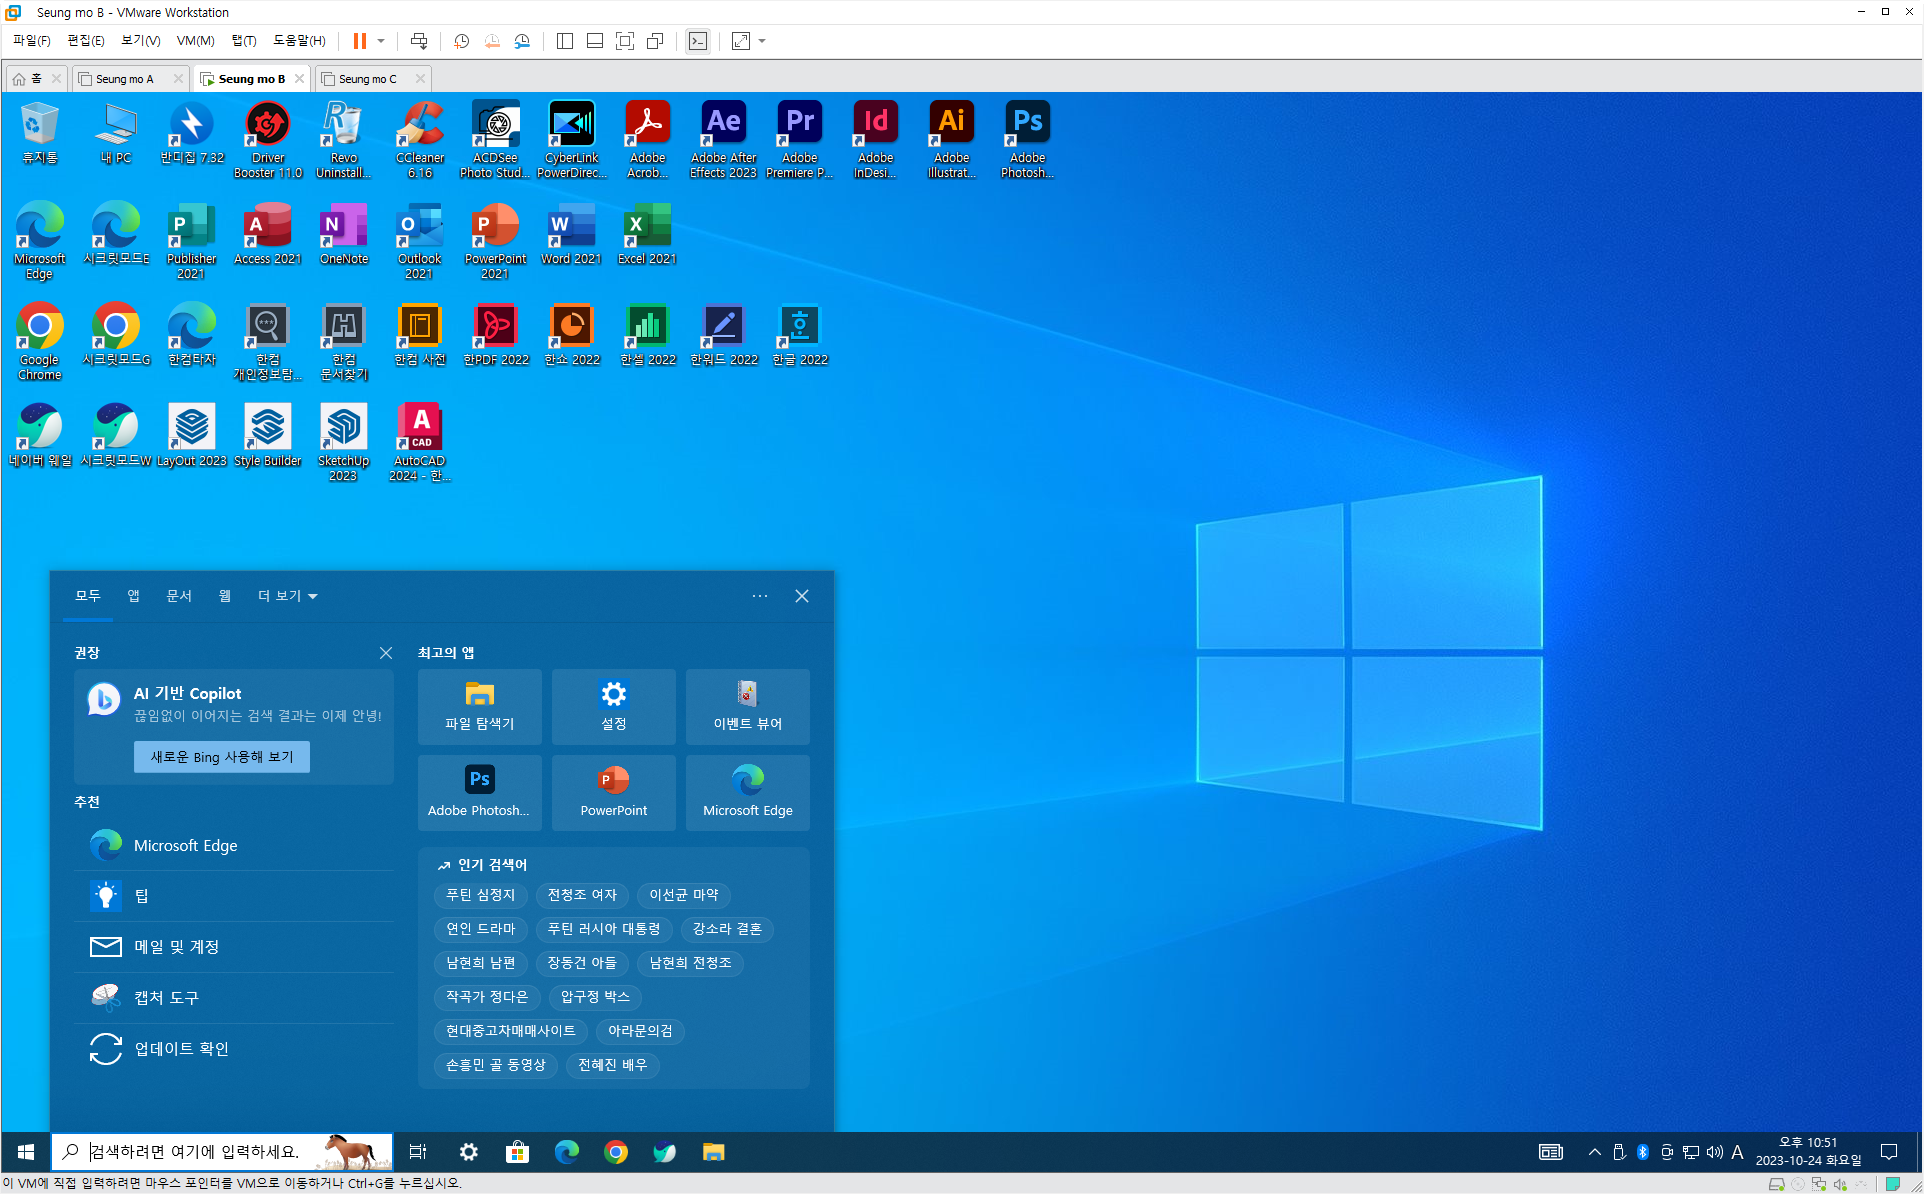Open the Google Chrome desktop icon
Screen dimensions: 1924x1194
pyautogui.click(x=39, y=341)
